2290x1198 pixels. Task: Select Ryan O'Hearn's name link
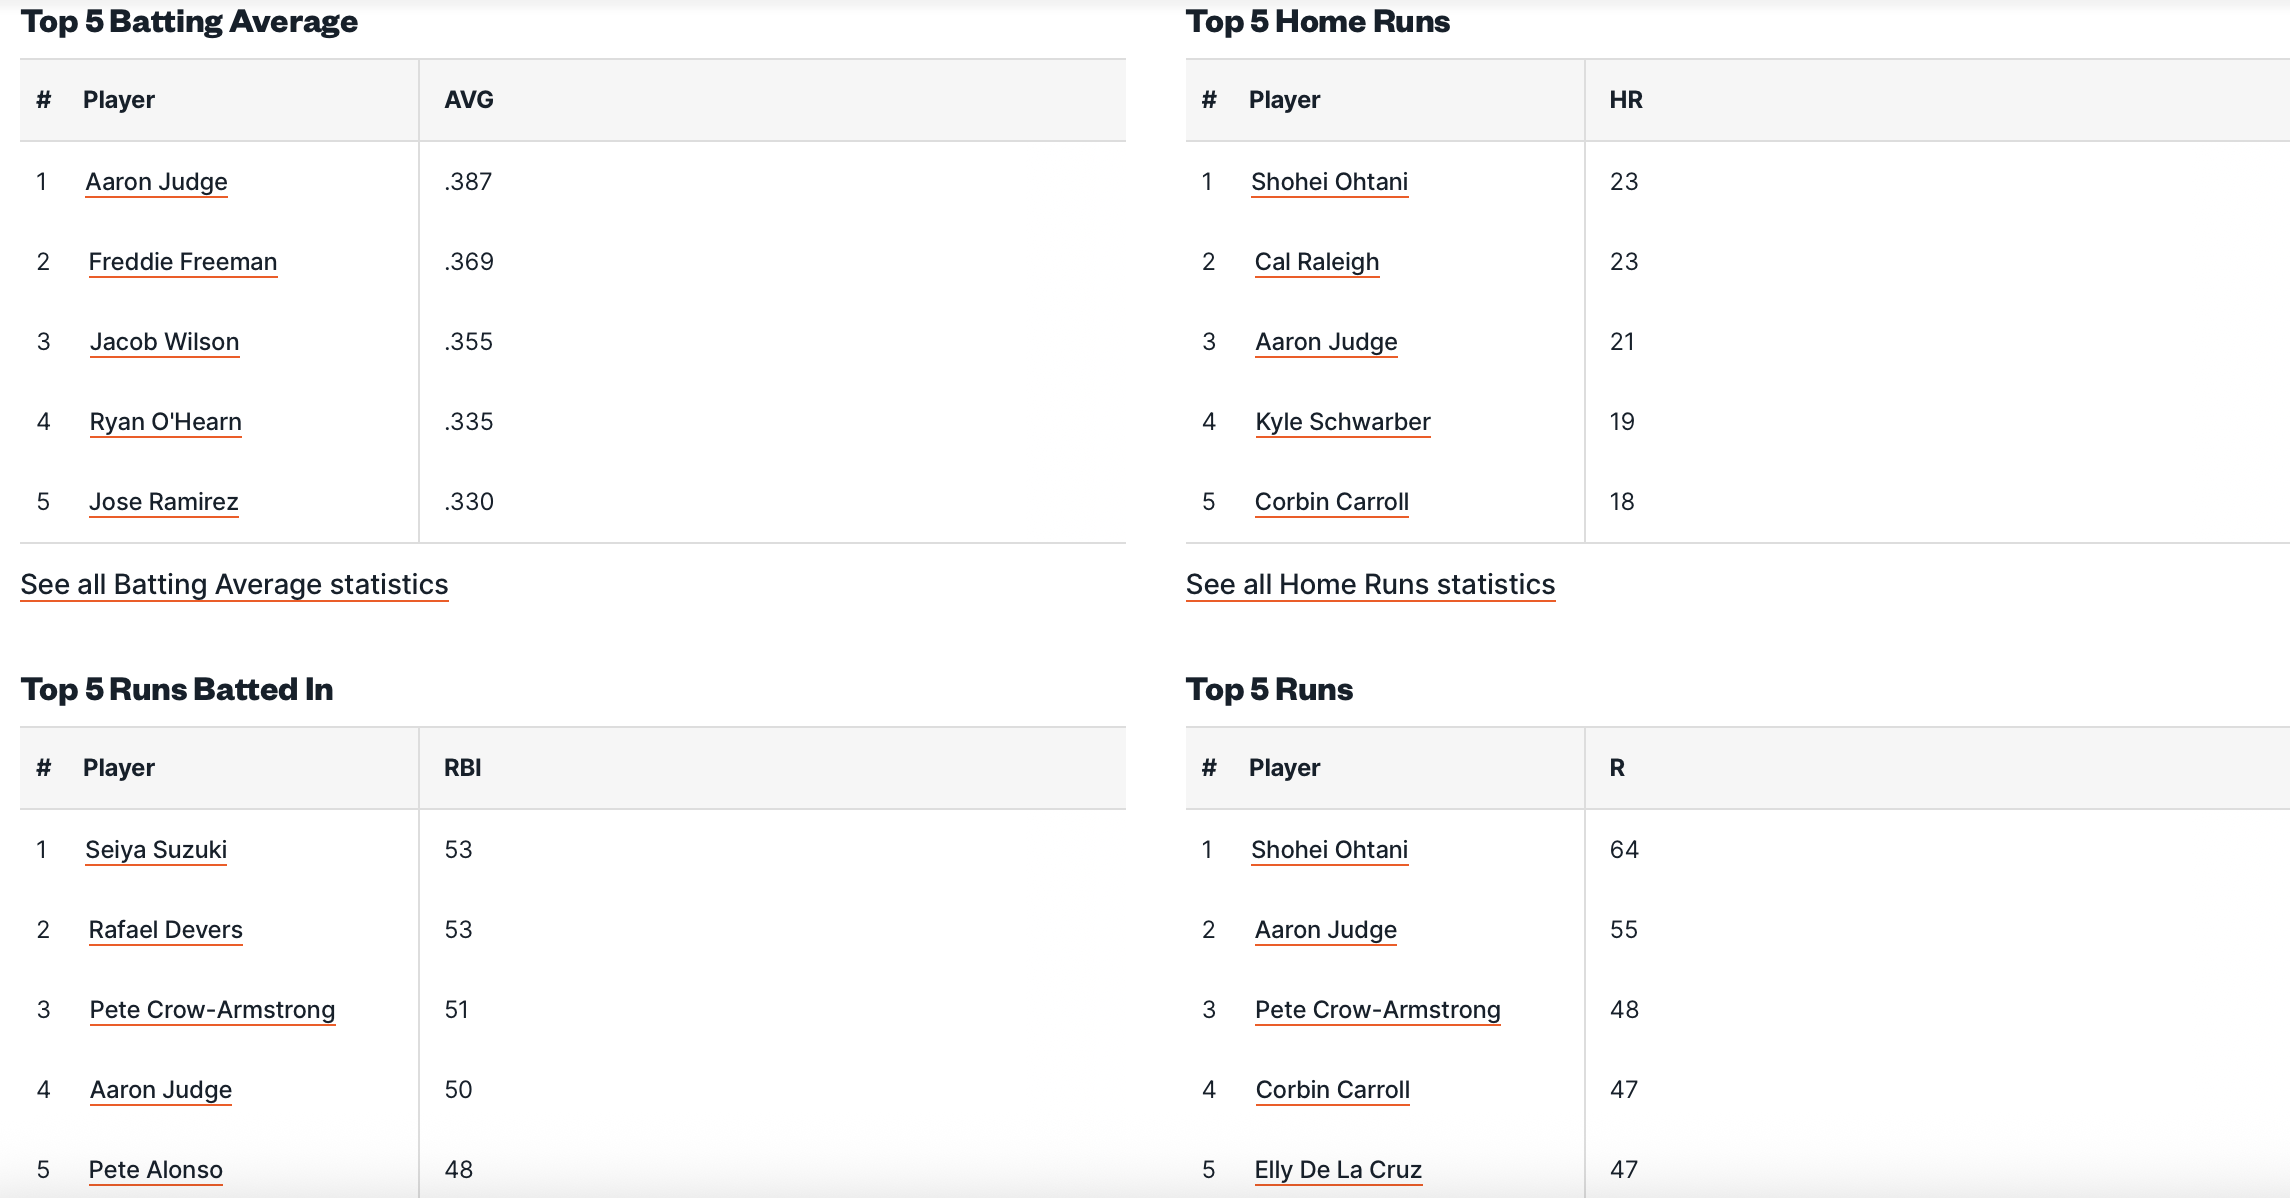165,422
